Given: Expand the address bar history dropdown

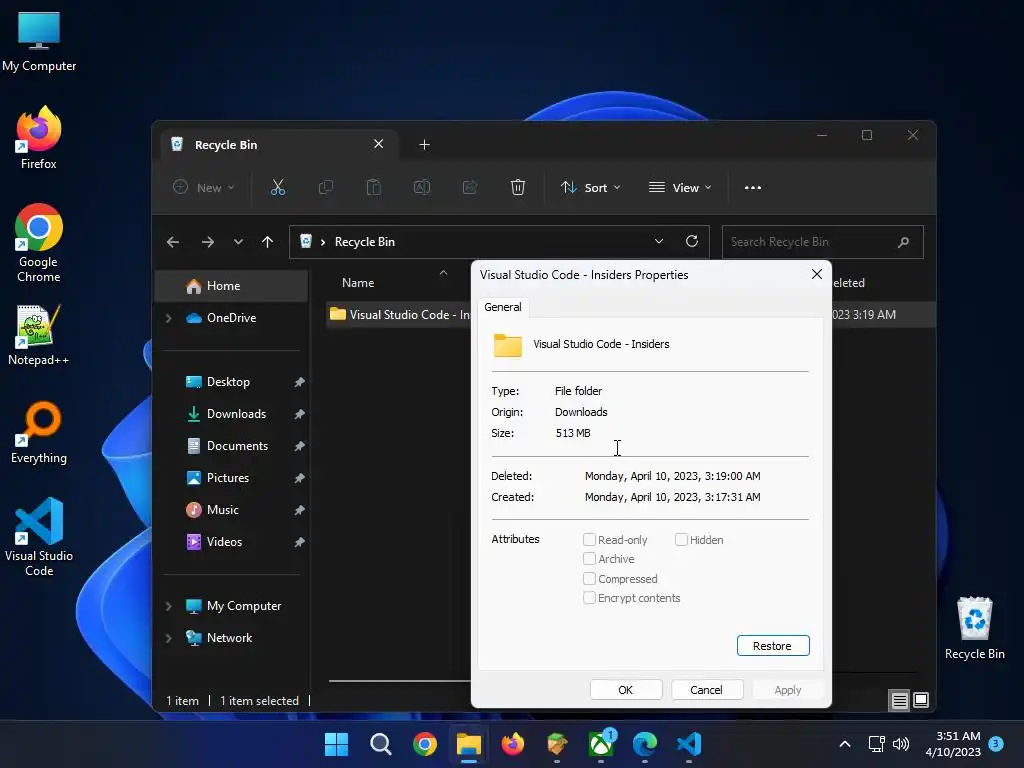Looking at the screenshot, I should (x=659, y=241).
